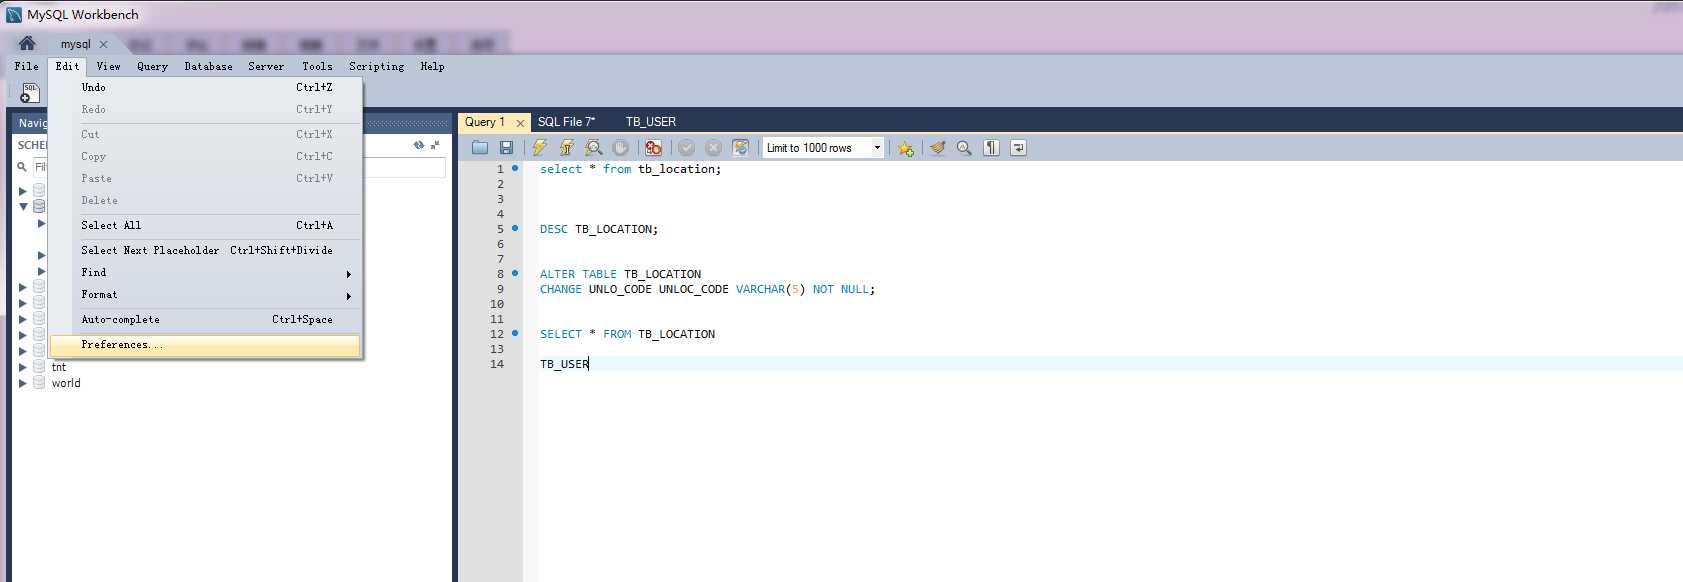Screen dimensions: 1683x582
Task: Click the 'select * from tb_location;' line
Action: tap(630, 169)
